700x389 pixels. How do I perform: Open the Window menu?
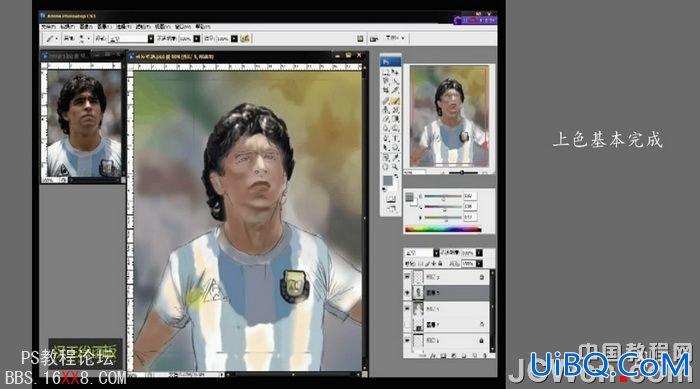pos(183,27)
